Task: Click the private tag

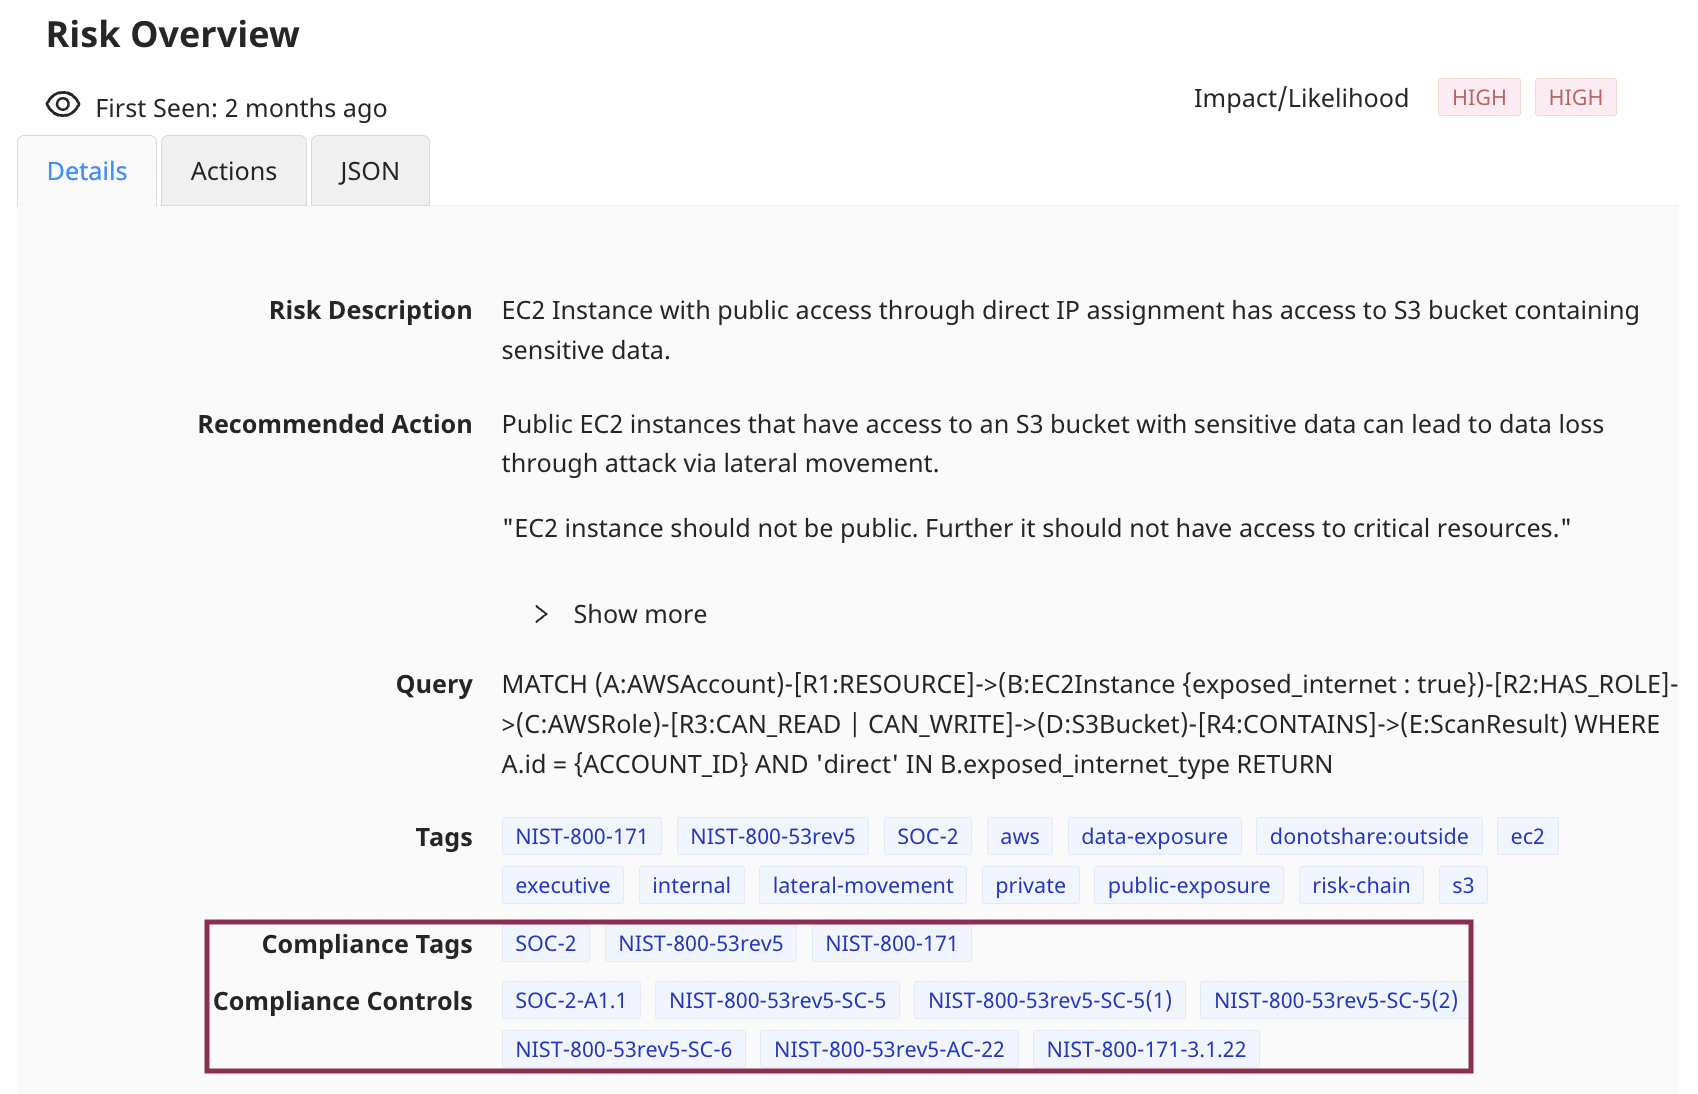Action: click(1031, 885)
